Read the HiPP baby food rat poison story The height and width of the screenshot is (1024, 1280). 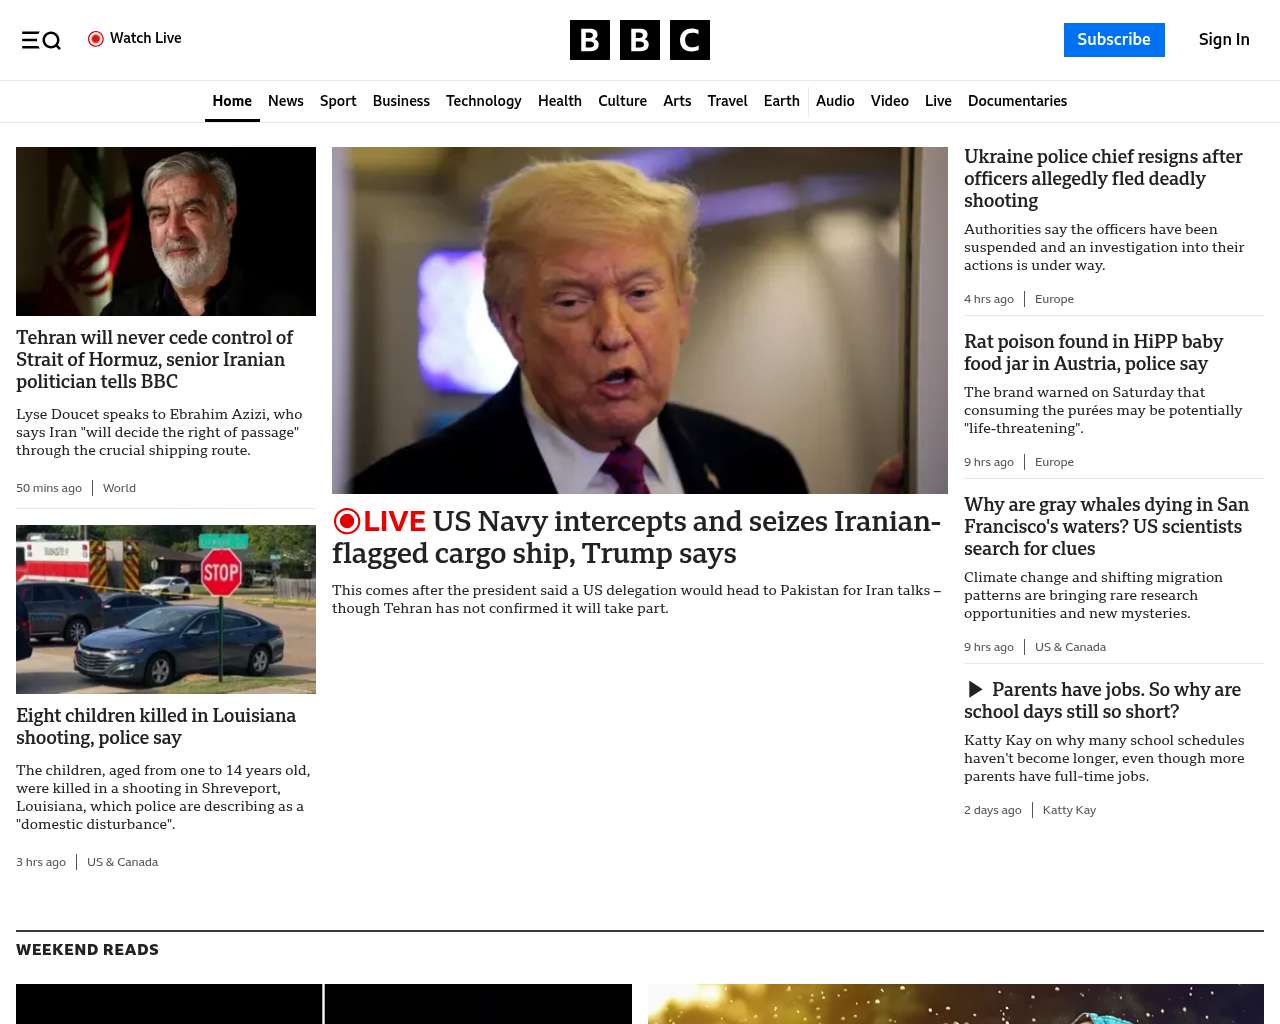point(1093,353)
